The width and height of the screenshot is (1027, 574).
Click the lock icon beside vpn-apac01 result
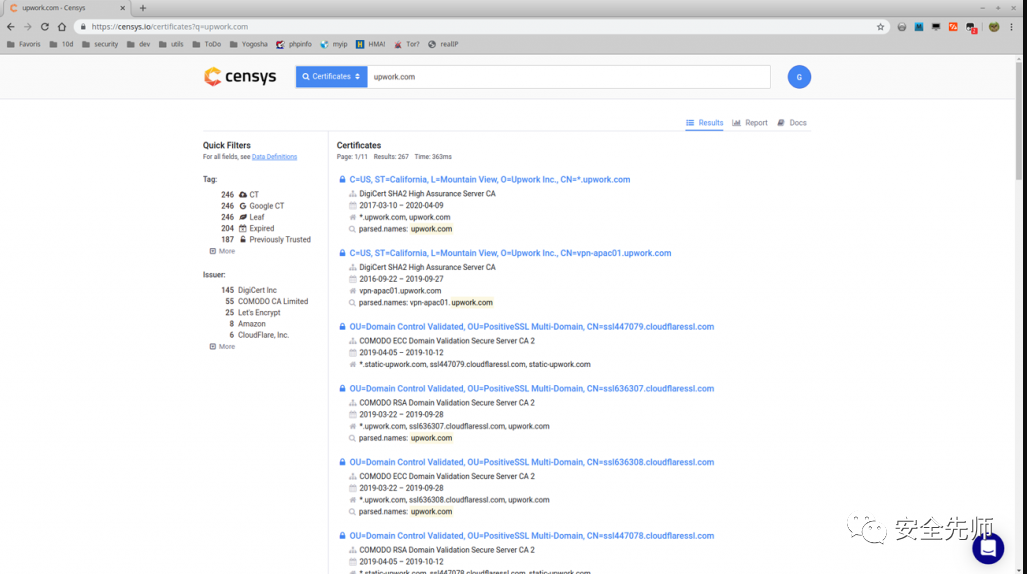point(342,253)
